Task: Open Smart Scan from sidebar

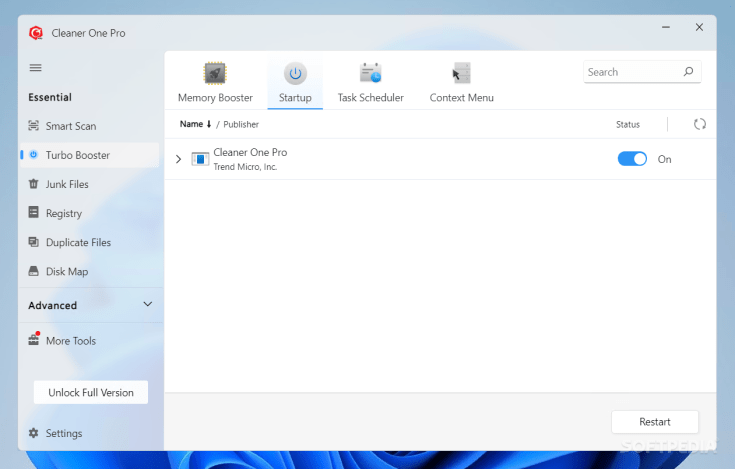Action: (x=90, y=126)
